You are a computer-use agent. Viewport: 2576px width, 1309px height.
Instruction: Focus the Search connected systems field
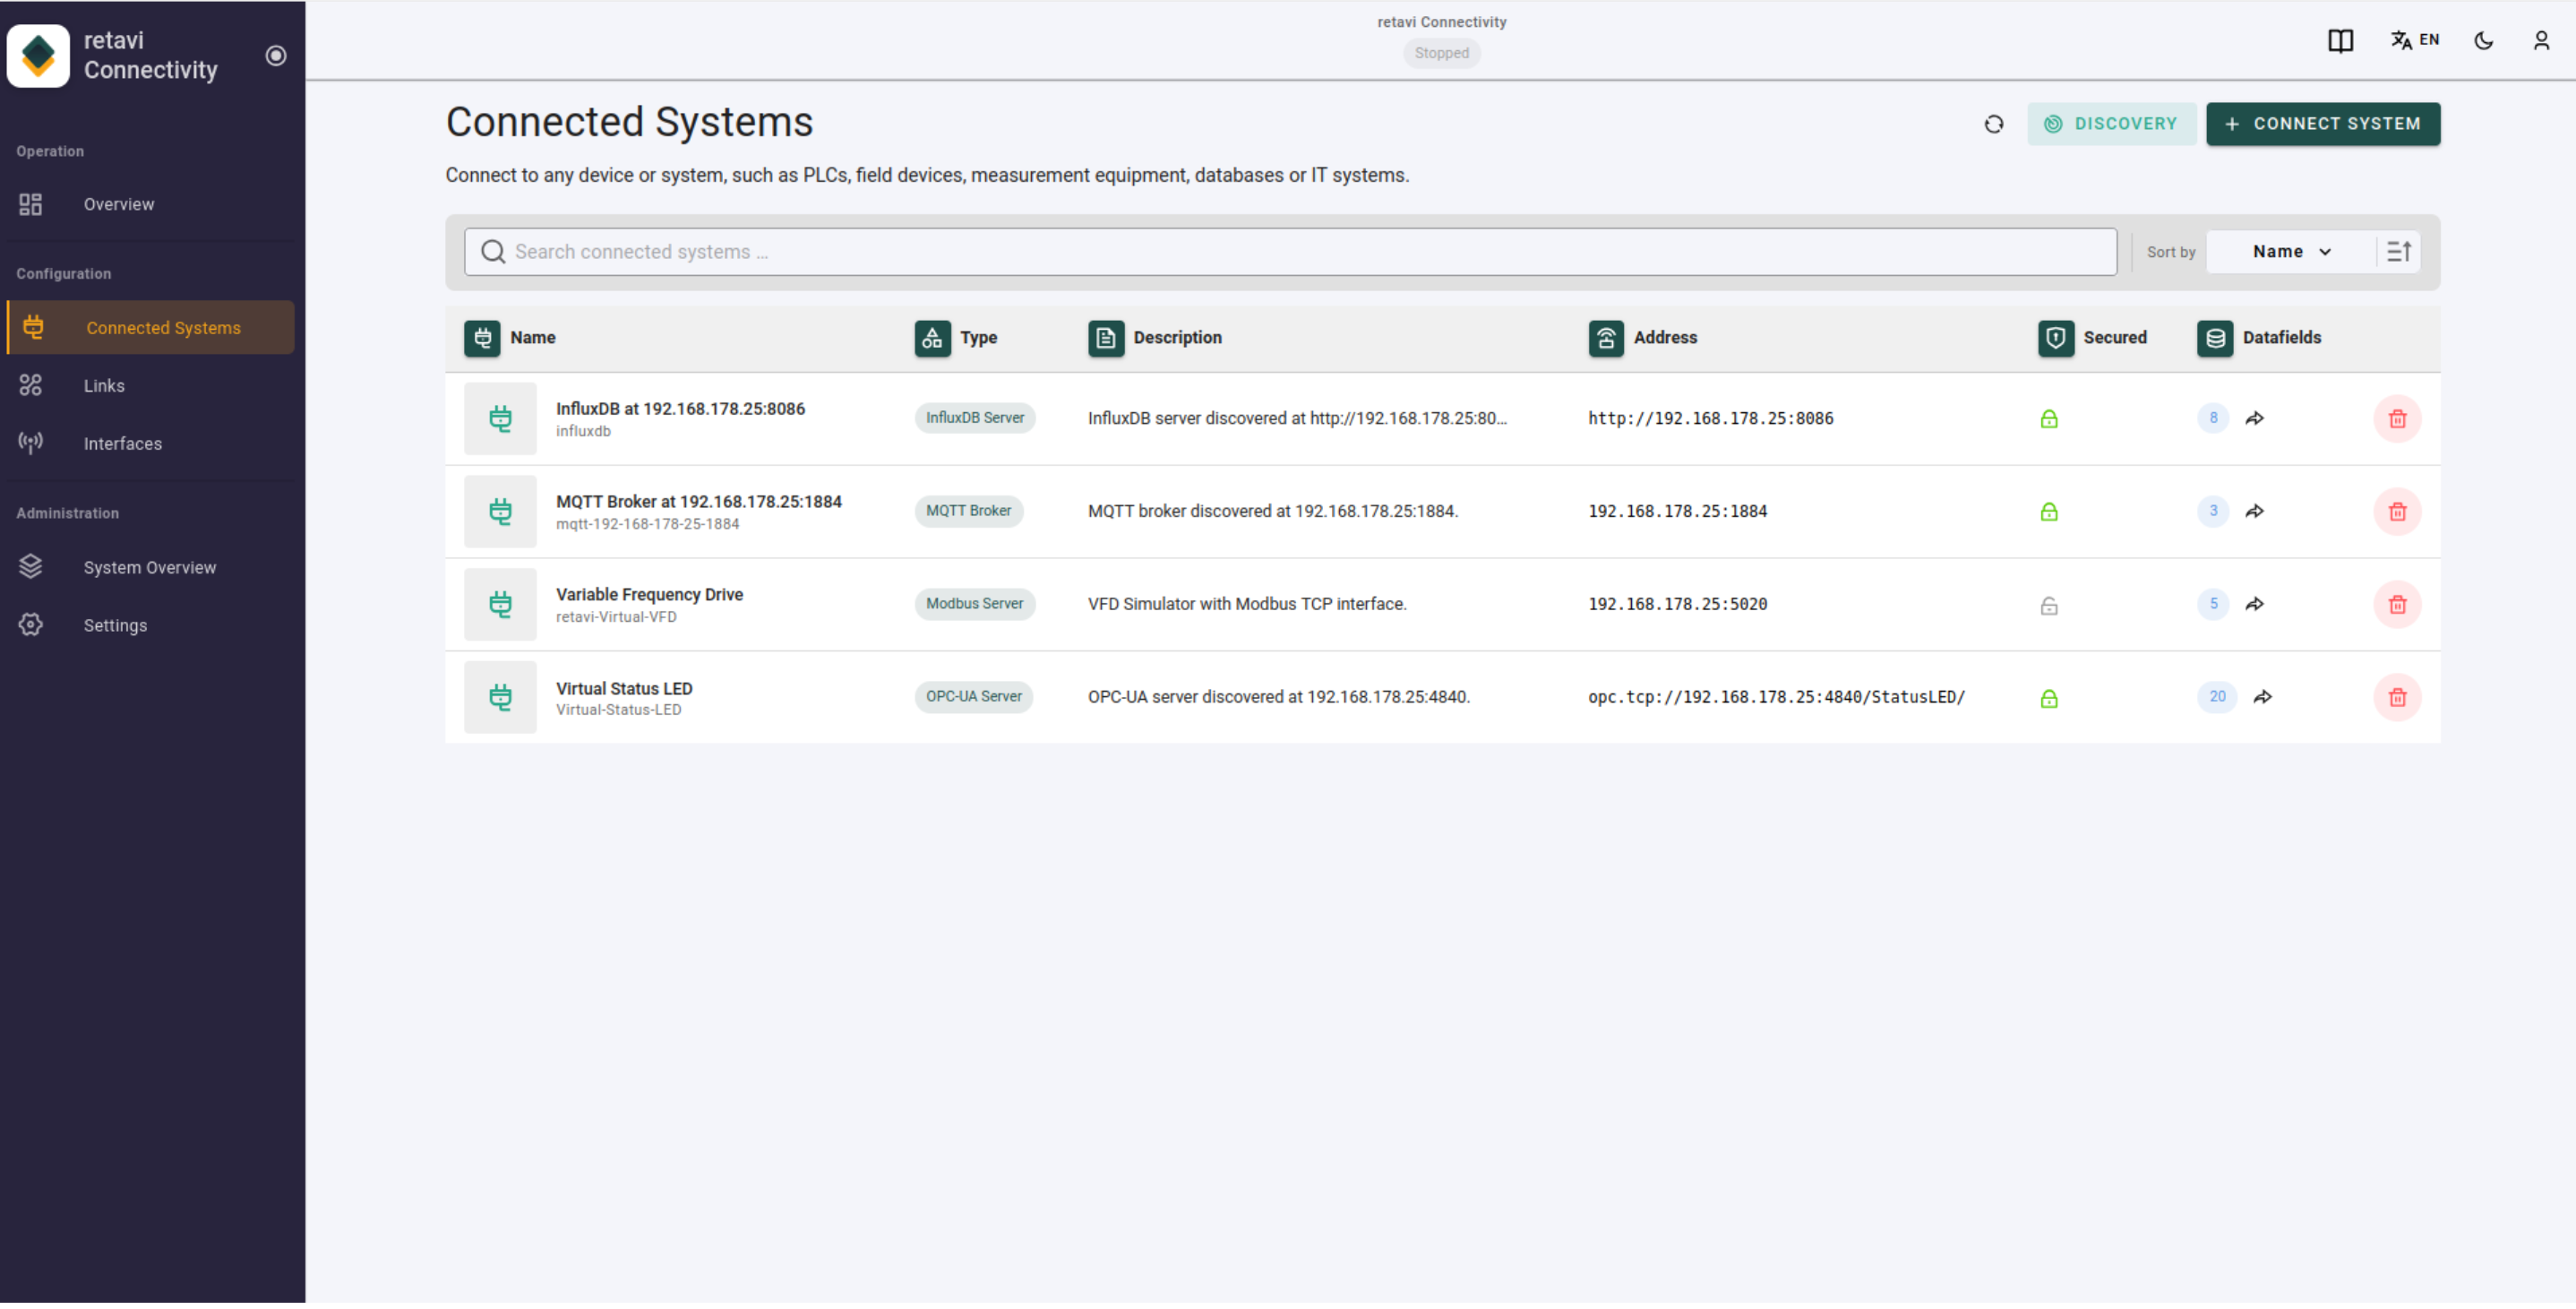(x=1289, y=252)
